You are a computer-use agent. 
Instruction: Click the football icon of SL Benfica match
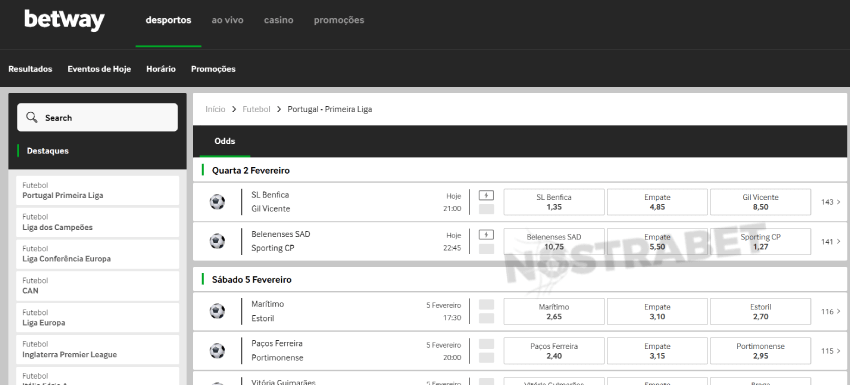point(217,202)
